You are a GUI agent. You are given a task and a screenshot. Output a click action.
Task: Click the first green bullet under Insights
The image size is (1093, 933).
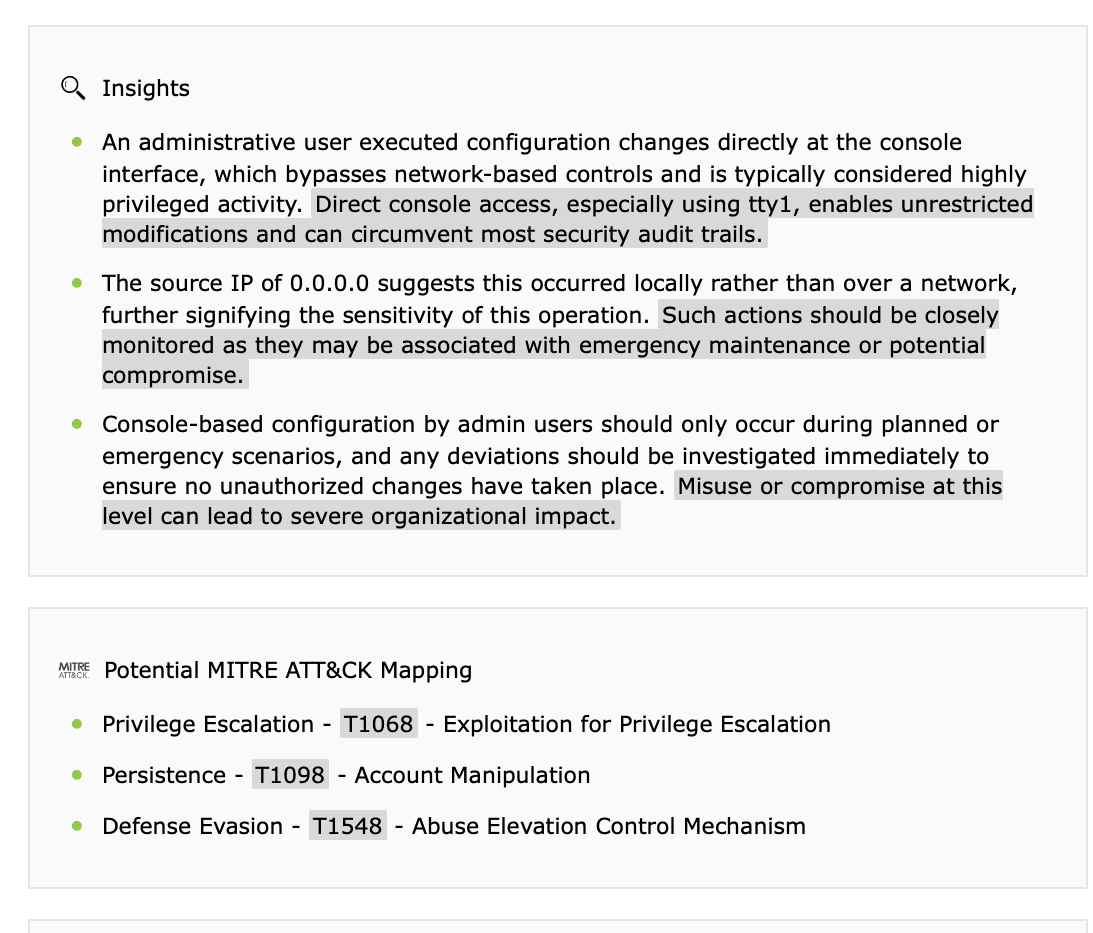click(x=77, y=142)
